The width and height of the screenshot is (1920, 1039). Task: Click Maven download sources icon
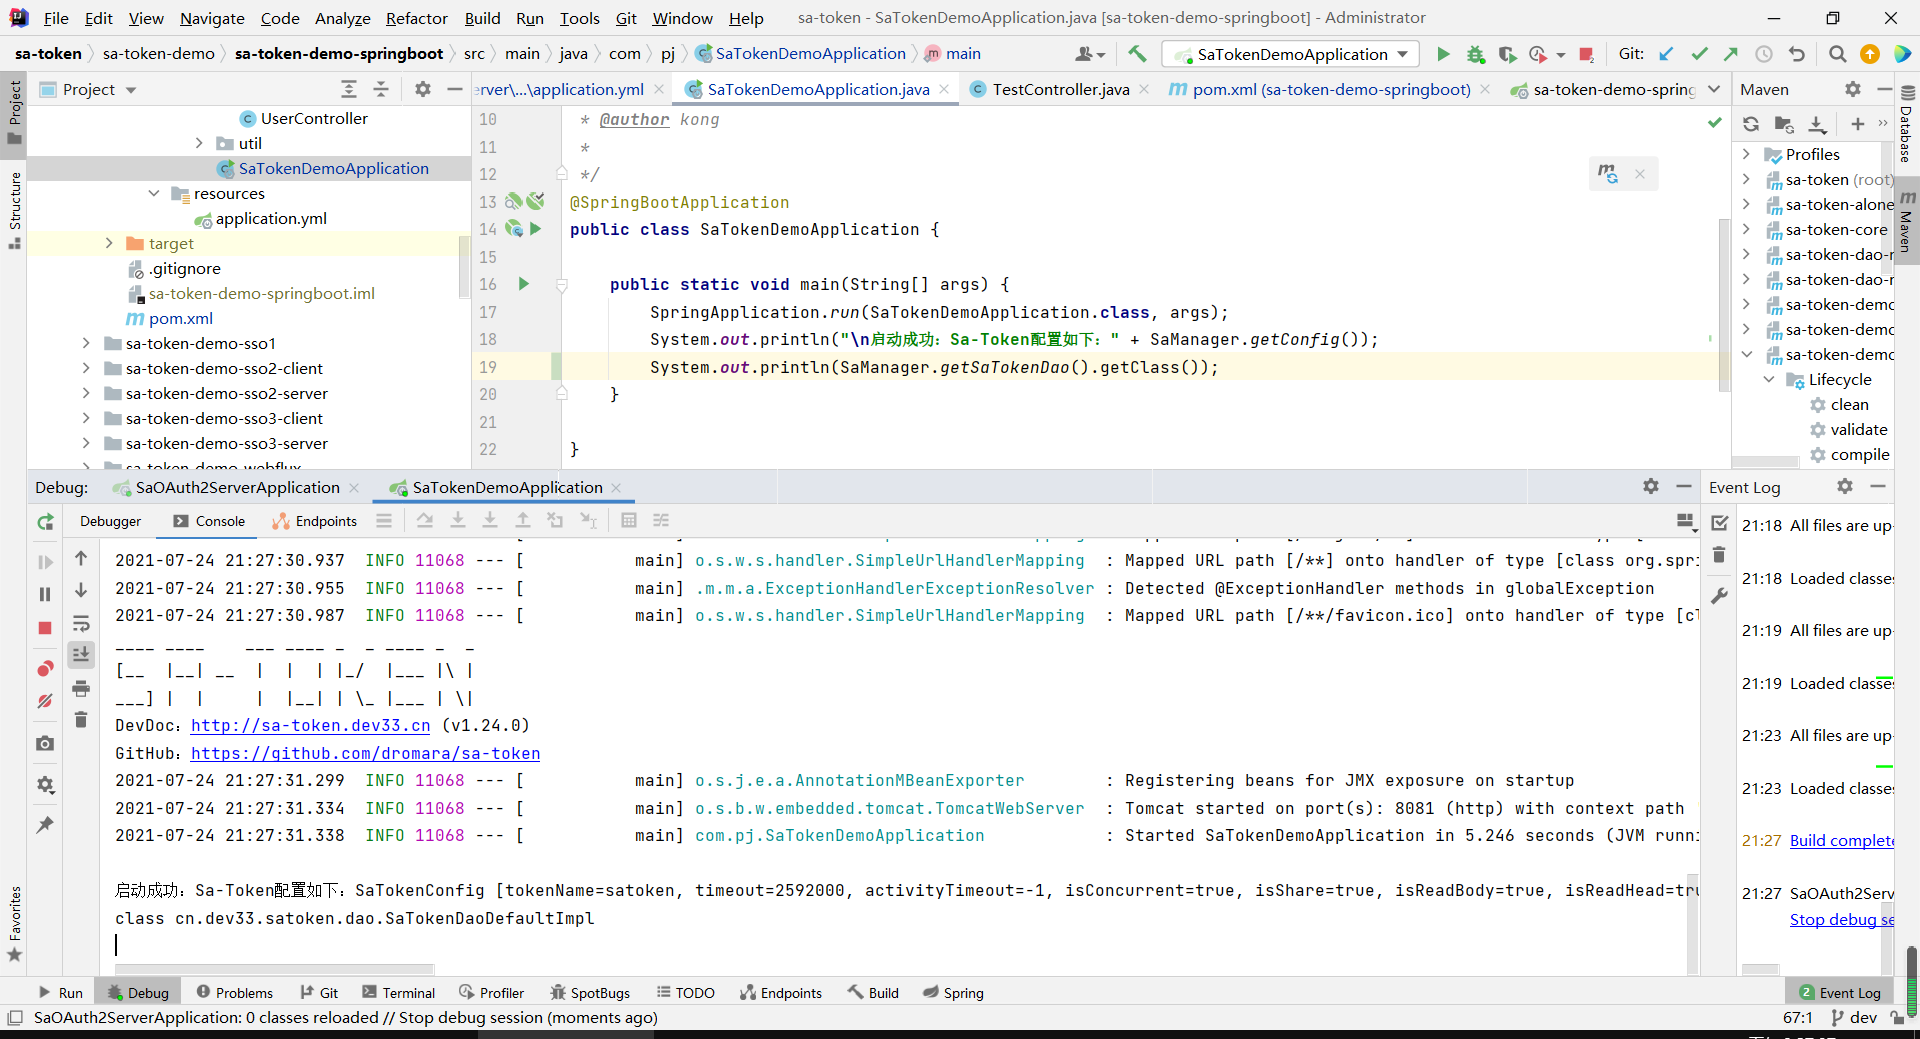pos(1818,124)
